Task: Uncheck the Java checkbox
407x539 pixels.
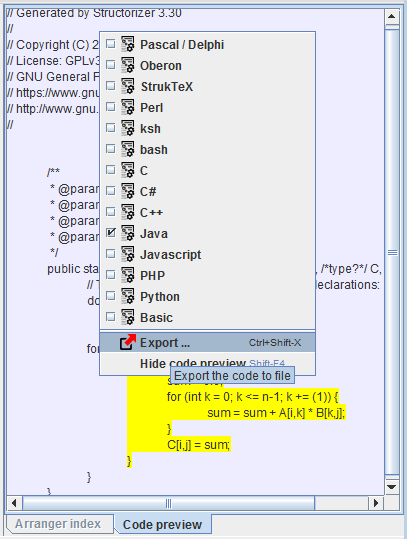Action: (111, 233)
